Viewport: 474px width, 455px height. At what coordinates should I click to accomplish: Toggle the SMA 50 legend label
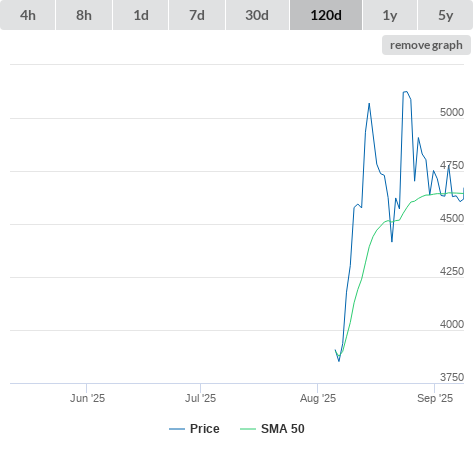pos(283,429)
